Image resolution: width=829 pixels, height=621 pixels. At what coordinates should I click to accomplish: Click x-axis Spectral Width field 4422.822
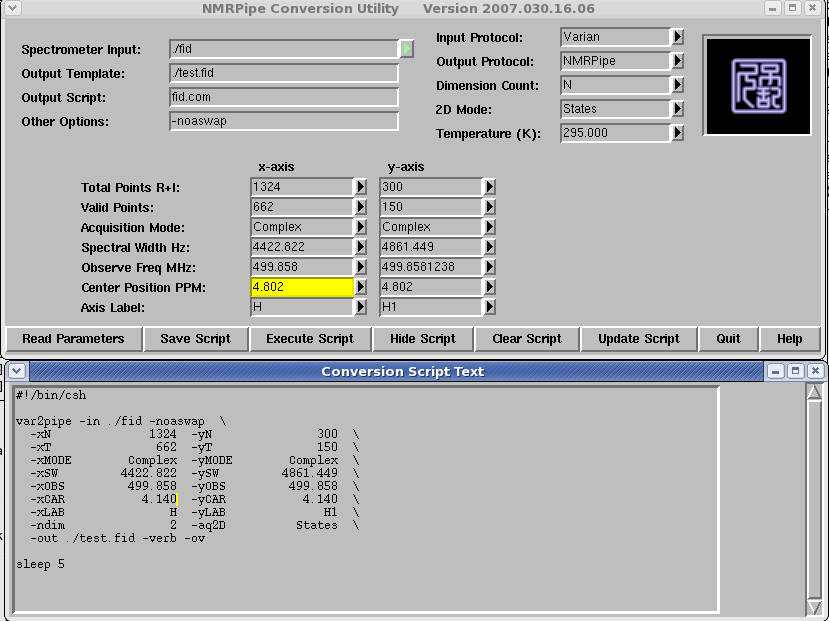pyautogui.click(x=302, y=247)
